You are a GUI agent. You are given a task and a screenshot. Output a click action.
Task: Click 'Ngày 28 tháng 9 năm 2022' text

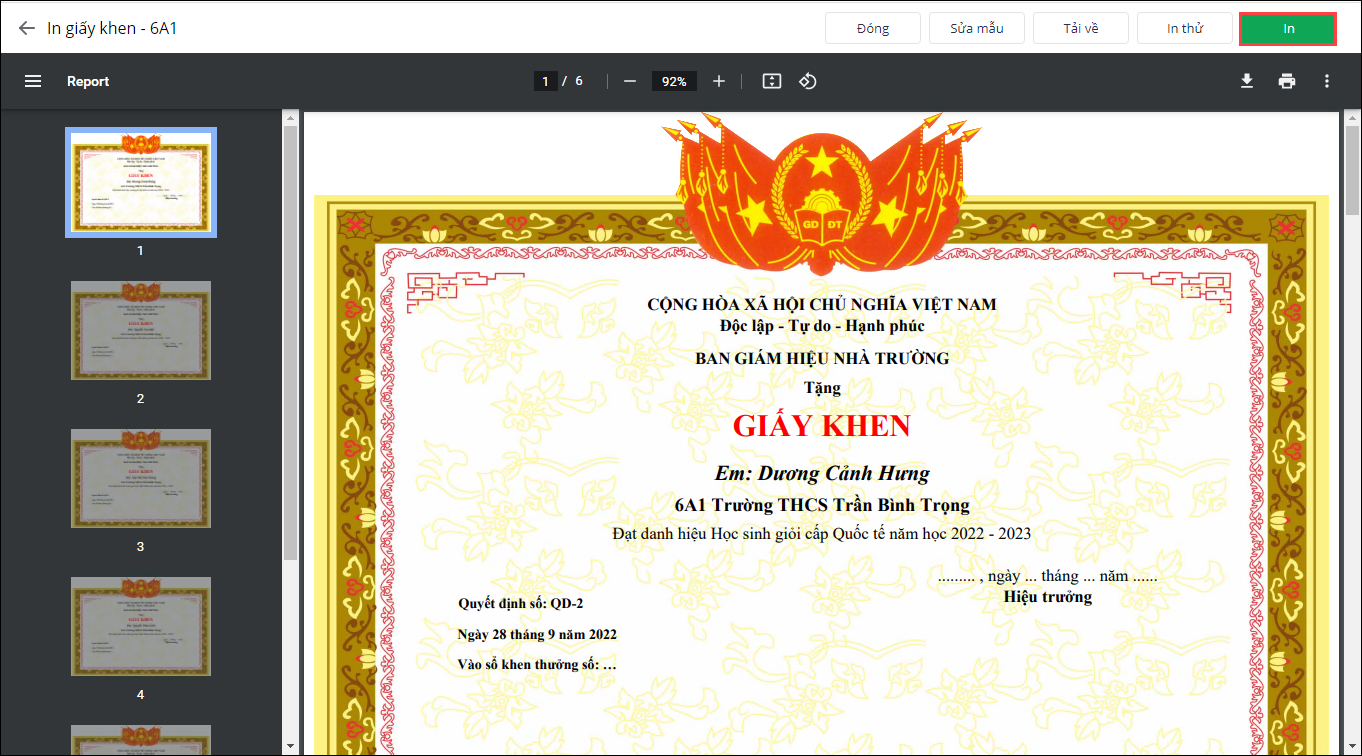tap(537, 635)
